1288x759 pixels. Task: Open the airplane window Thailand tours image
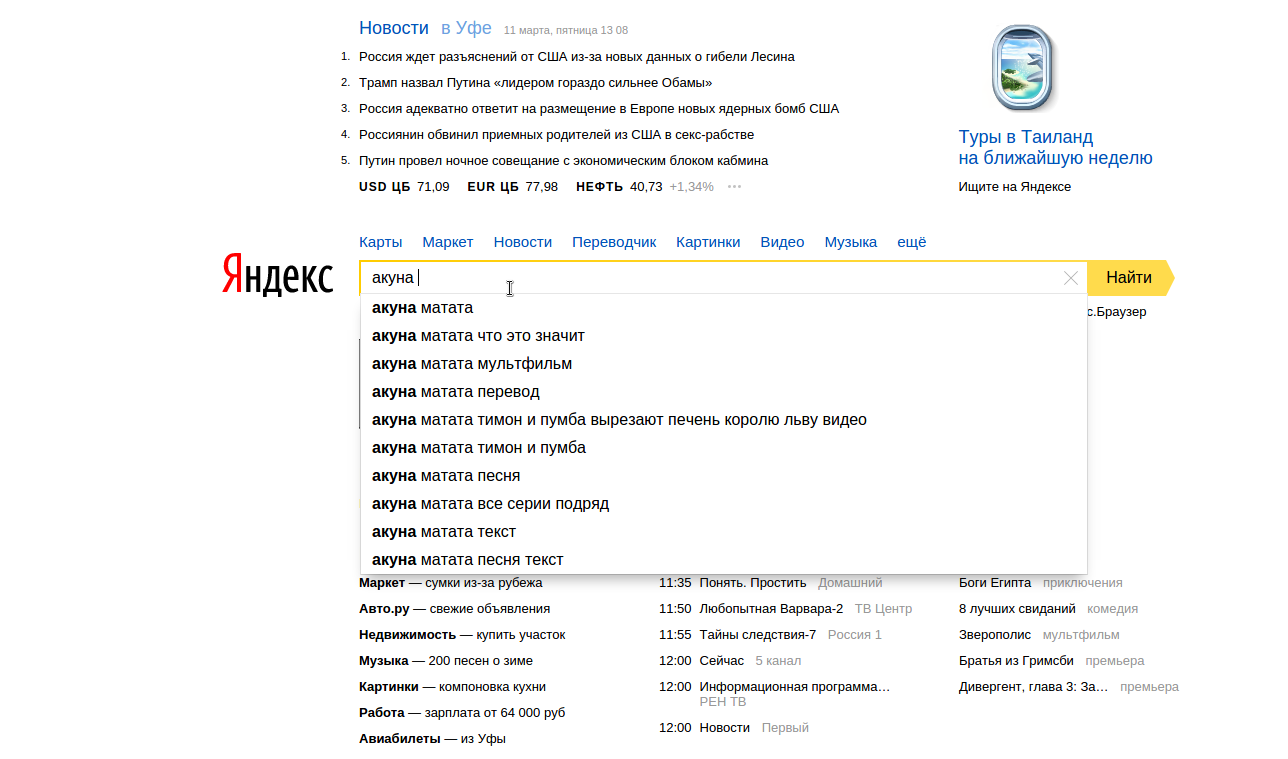tap(1023, 69)
